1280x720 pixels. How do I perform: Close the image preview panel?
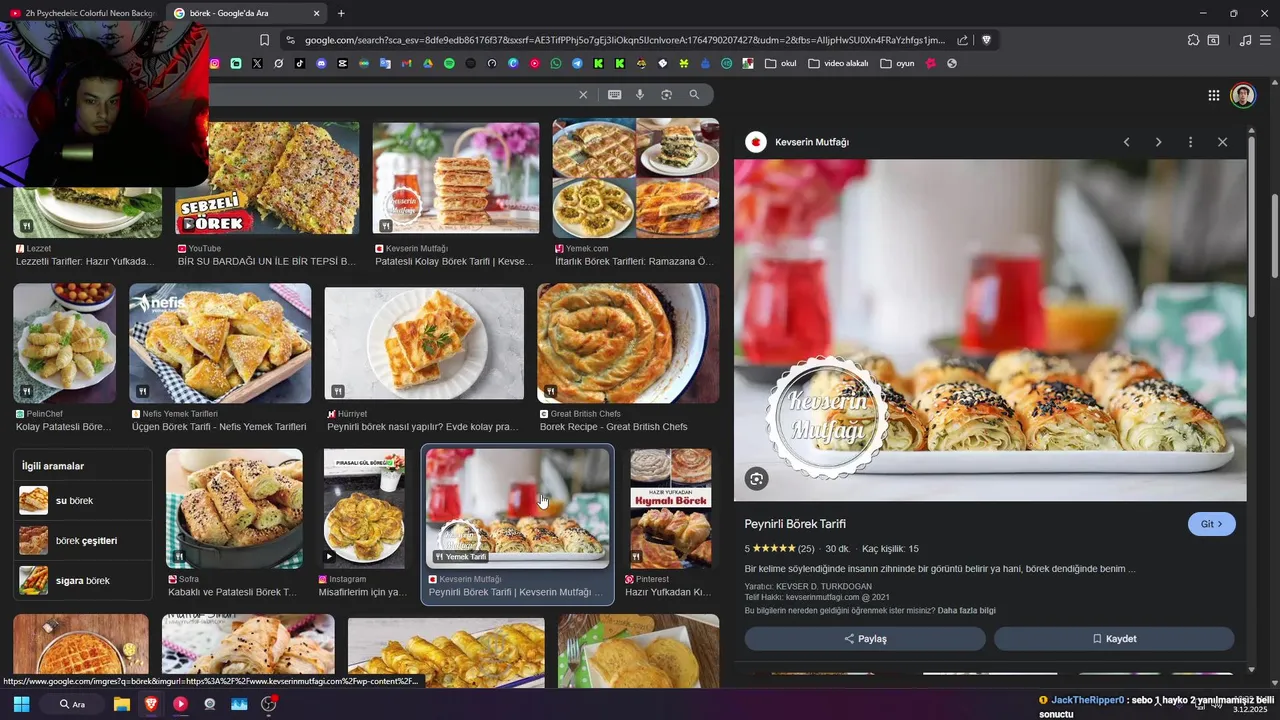tap(1222, 142)
